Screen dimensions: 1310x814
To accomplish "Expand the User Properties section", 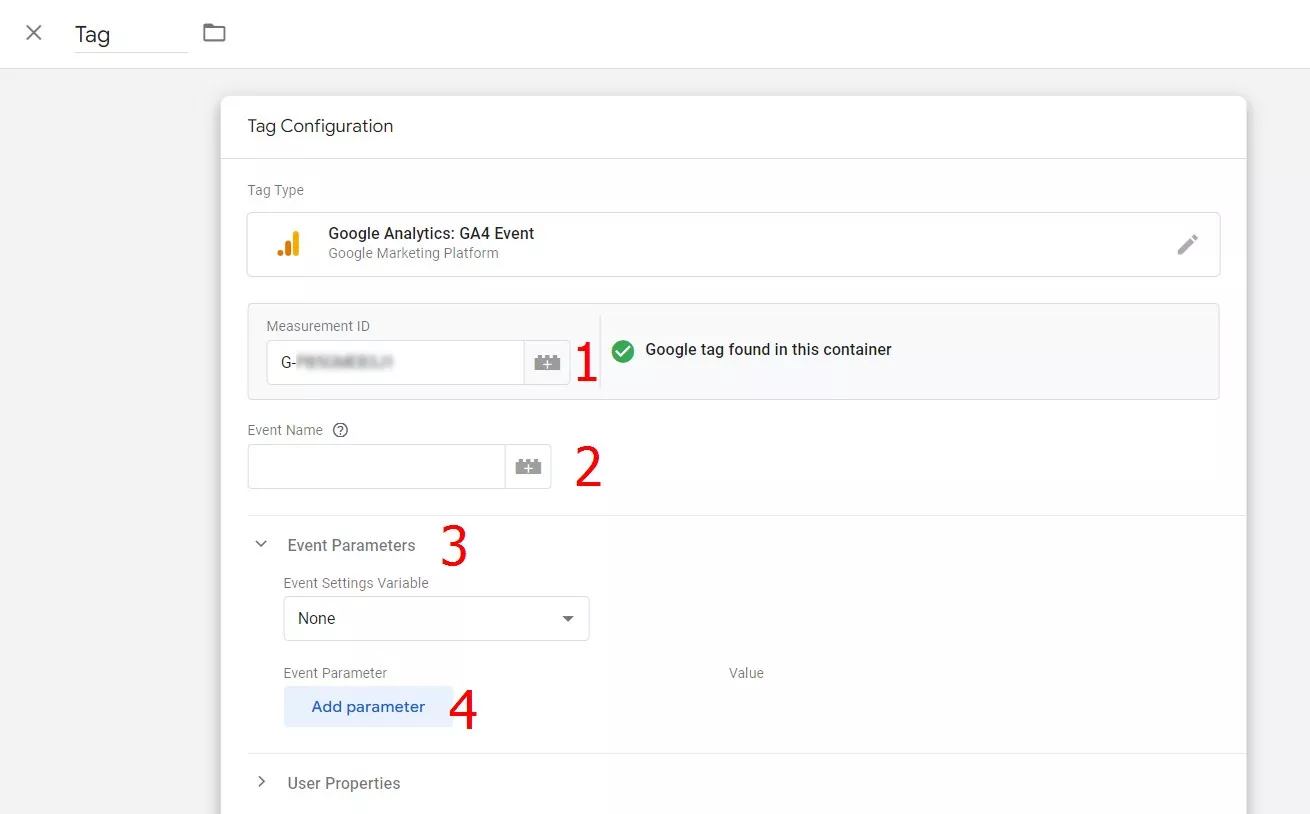I will (261, 782).
